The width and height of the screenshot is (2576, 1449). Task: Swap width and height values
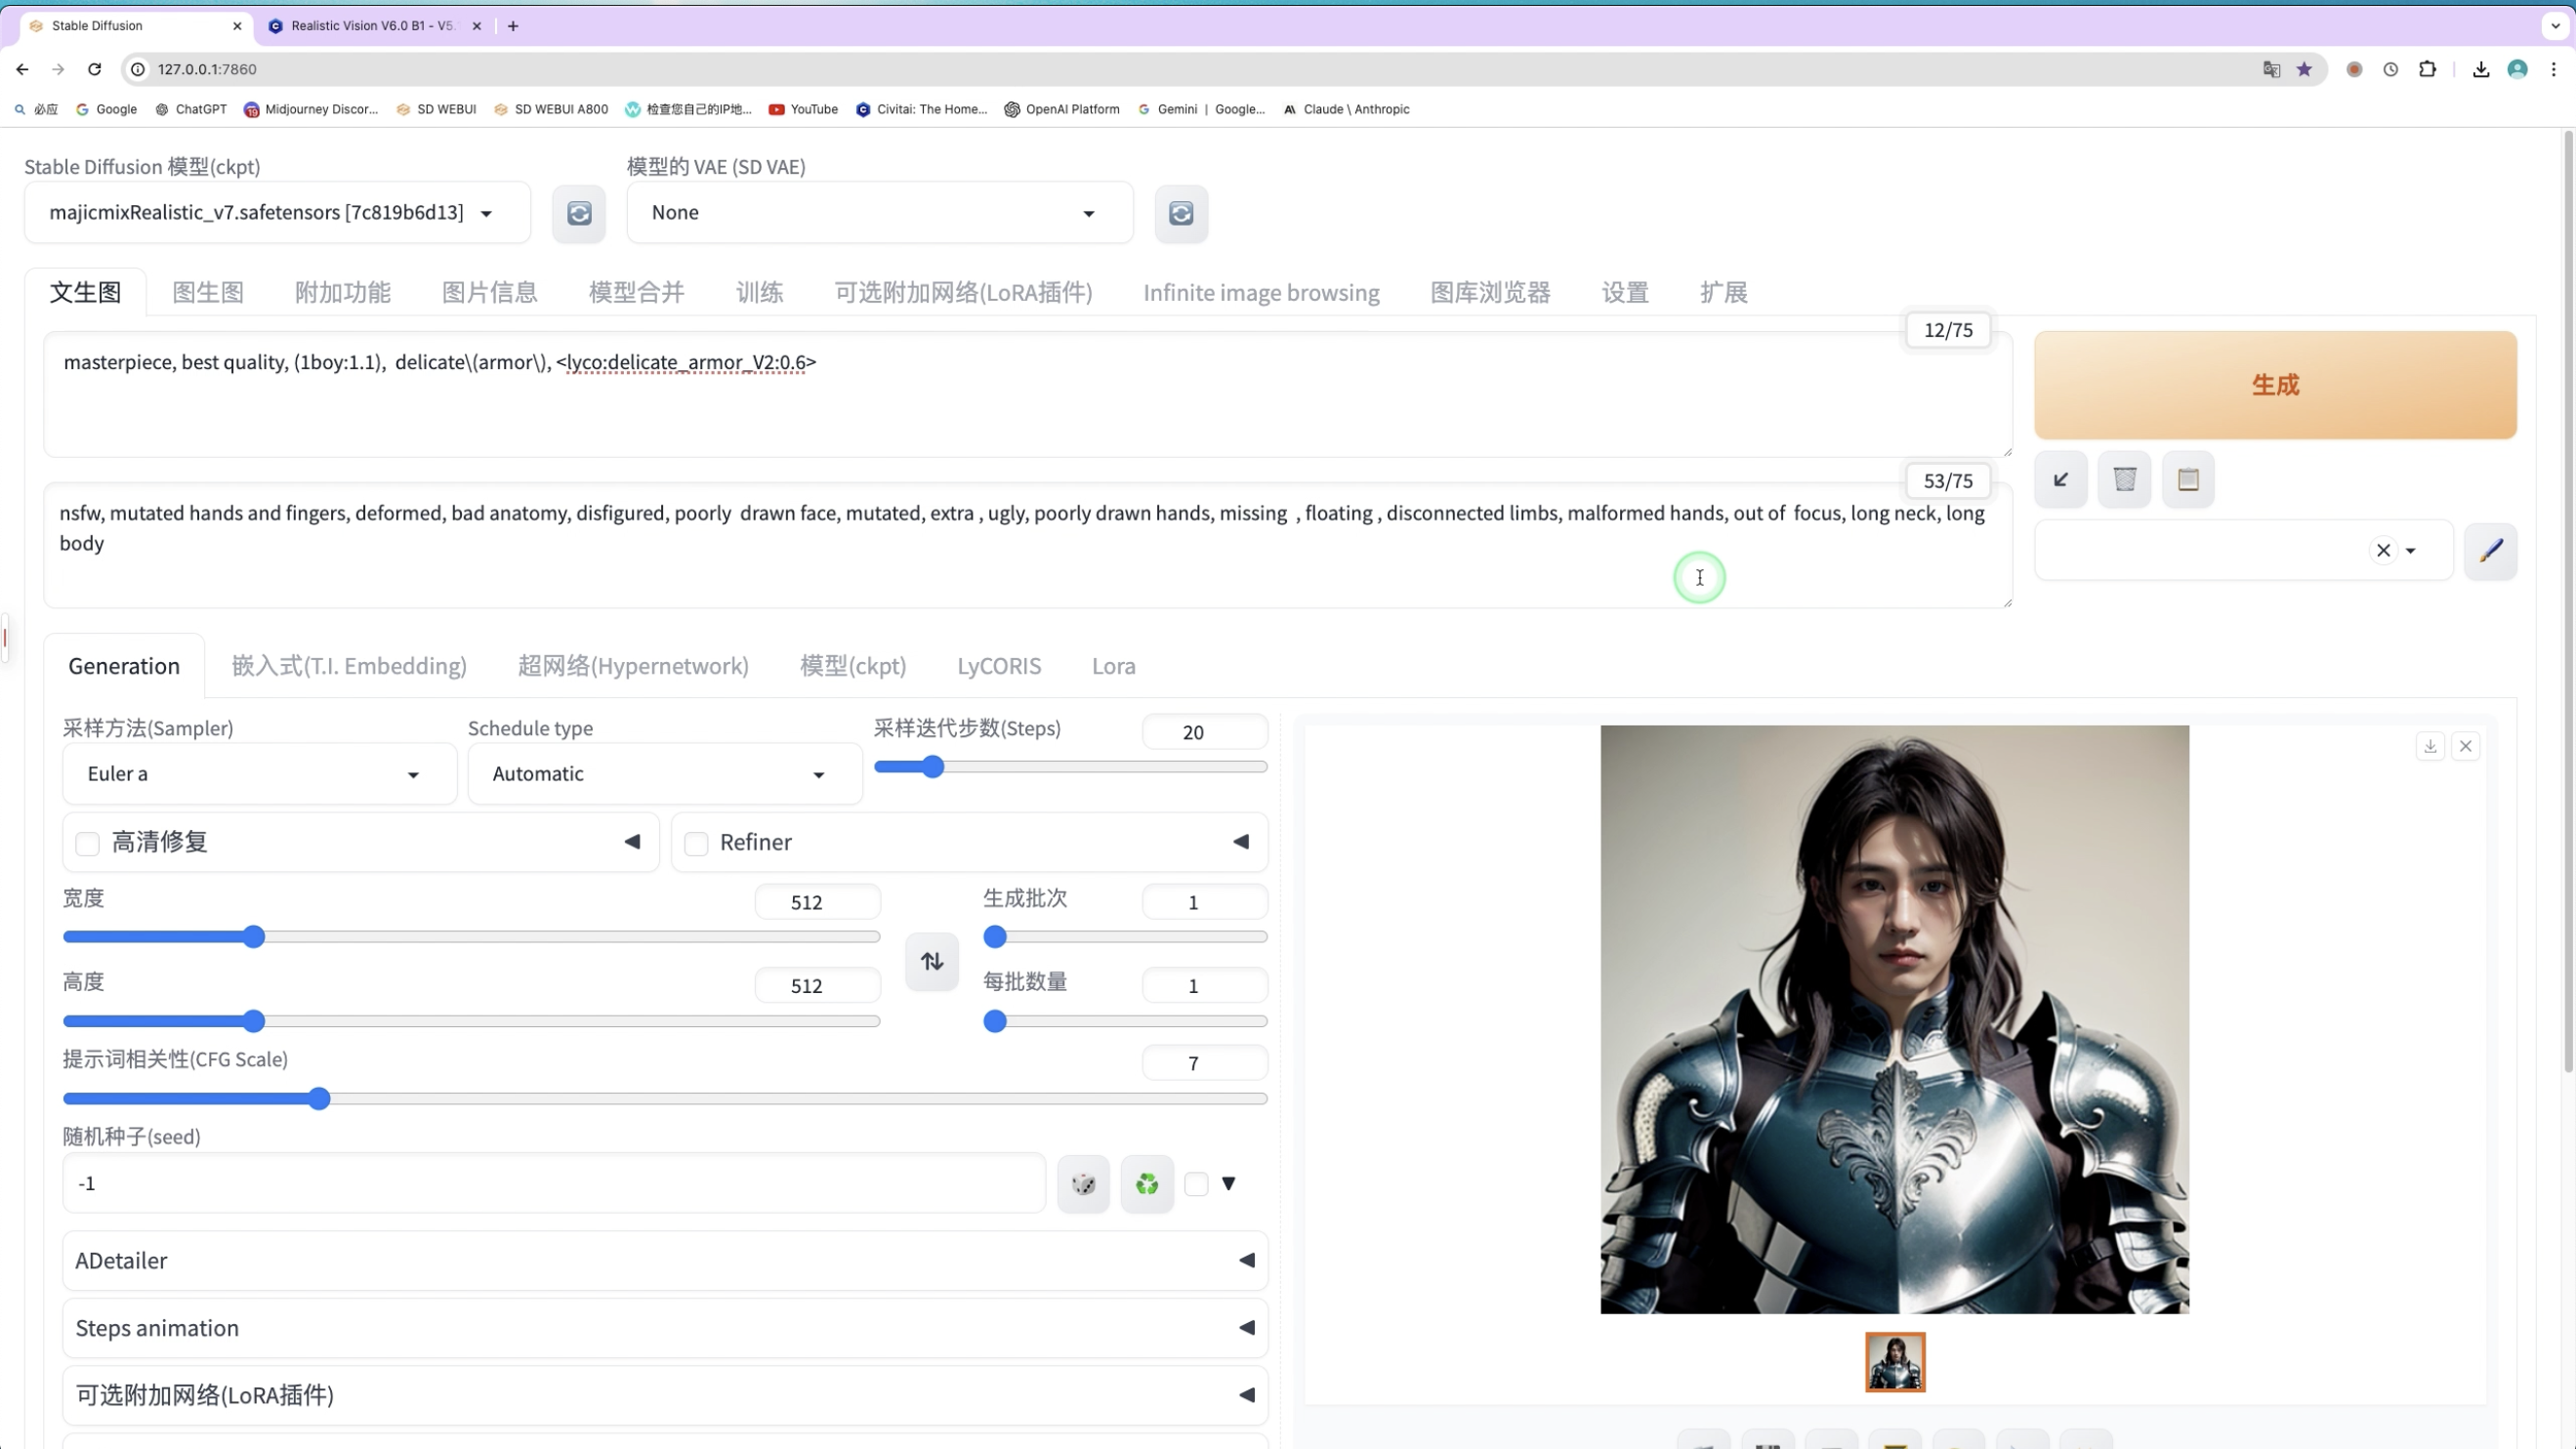coord(932,962)
